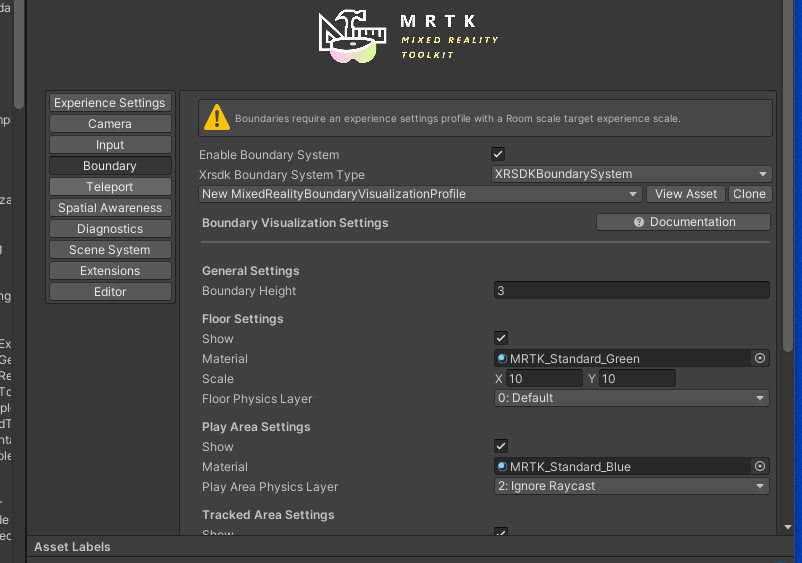The image size is (802, 563).
Task: Open the Editor section
Action: coord(110,291)
